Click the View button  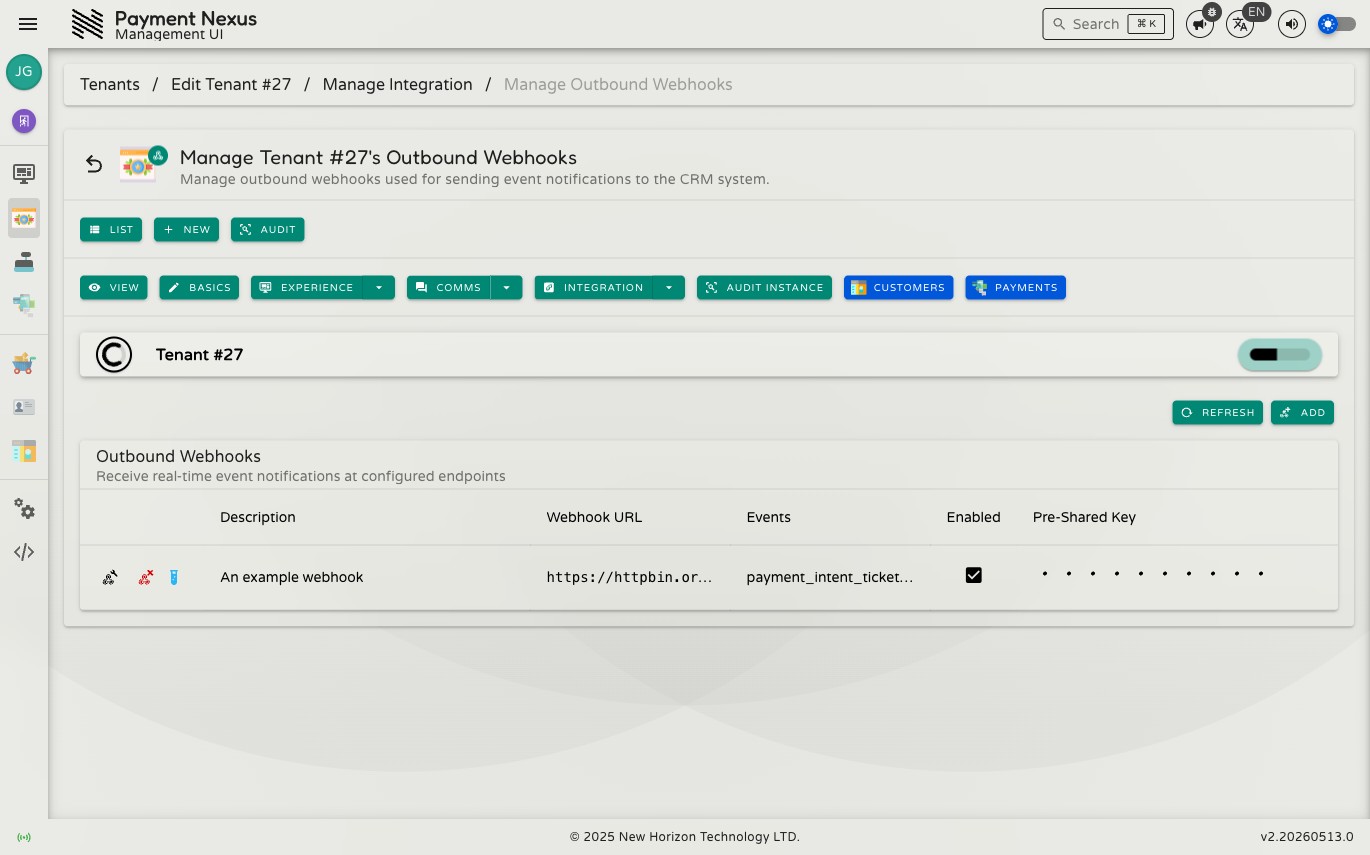tap(114, 287)
